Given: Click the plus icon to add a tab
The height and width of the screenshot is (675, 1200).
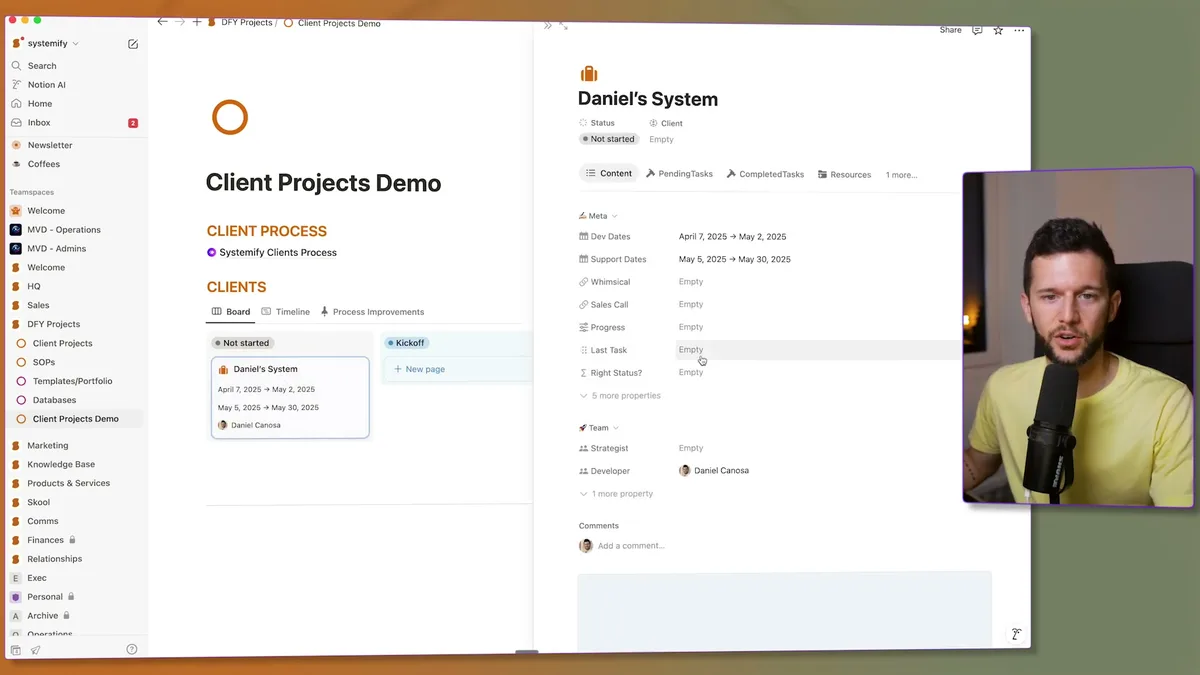Looking at the screenshot, I should pos(196,20).
